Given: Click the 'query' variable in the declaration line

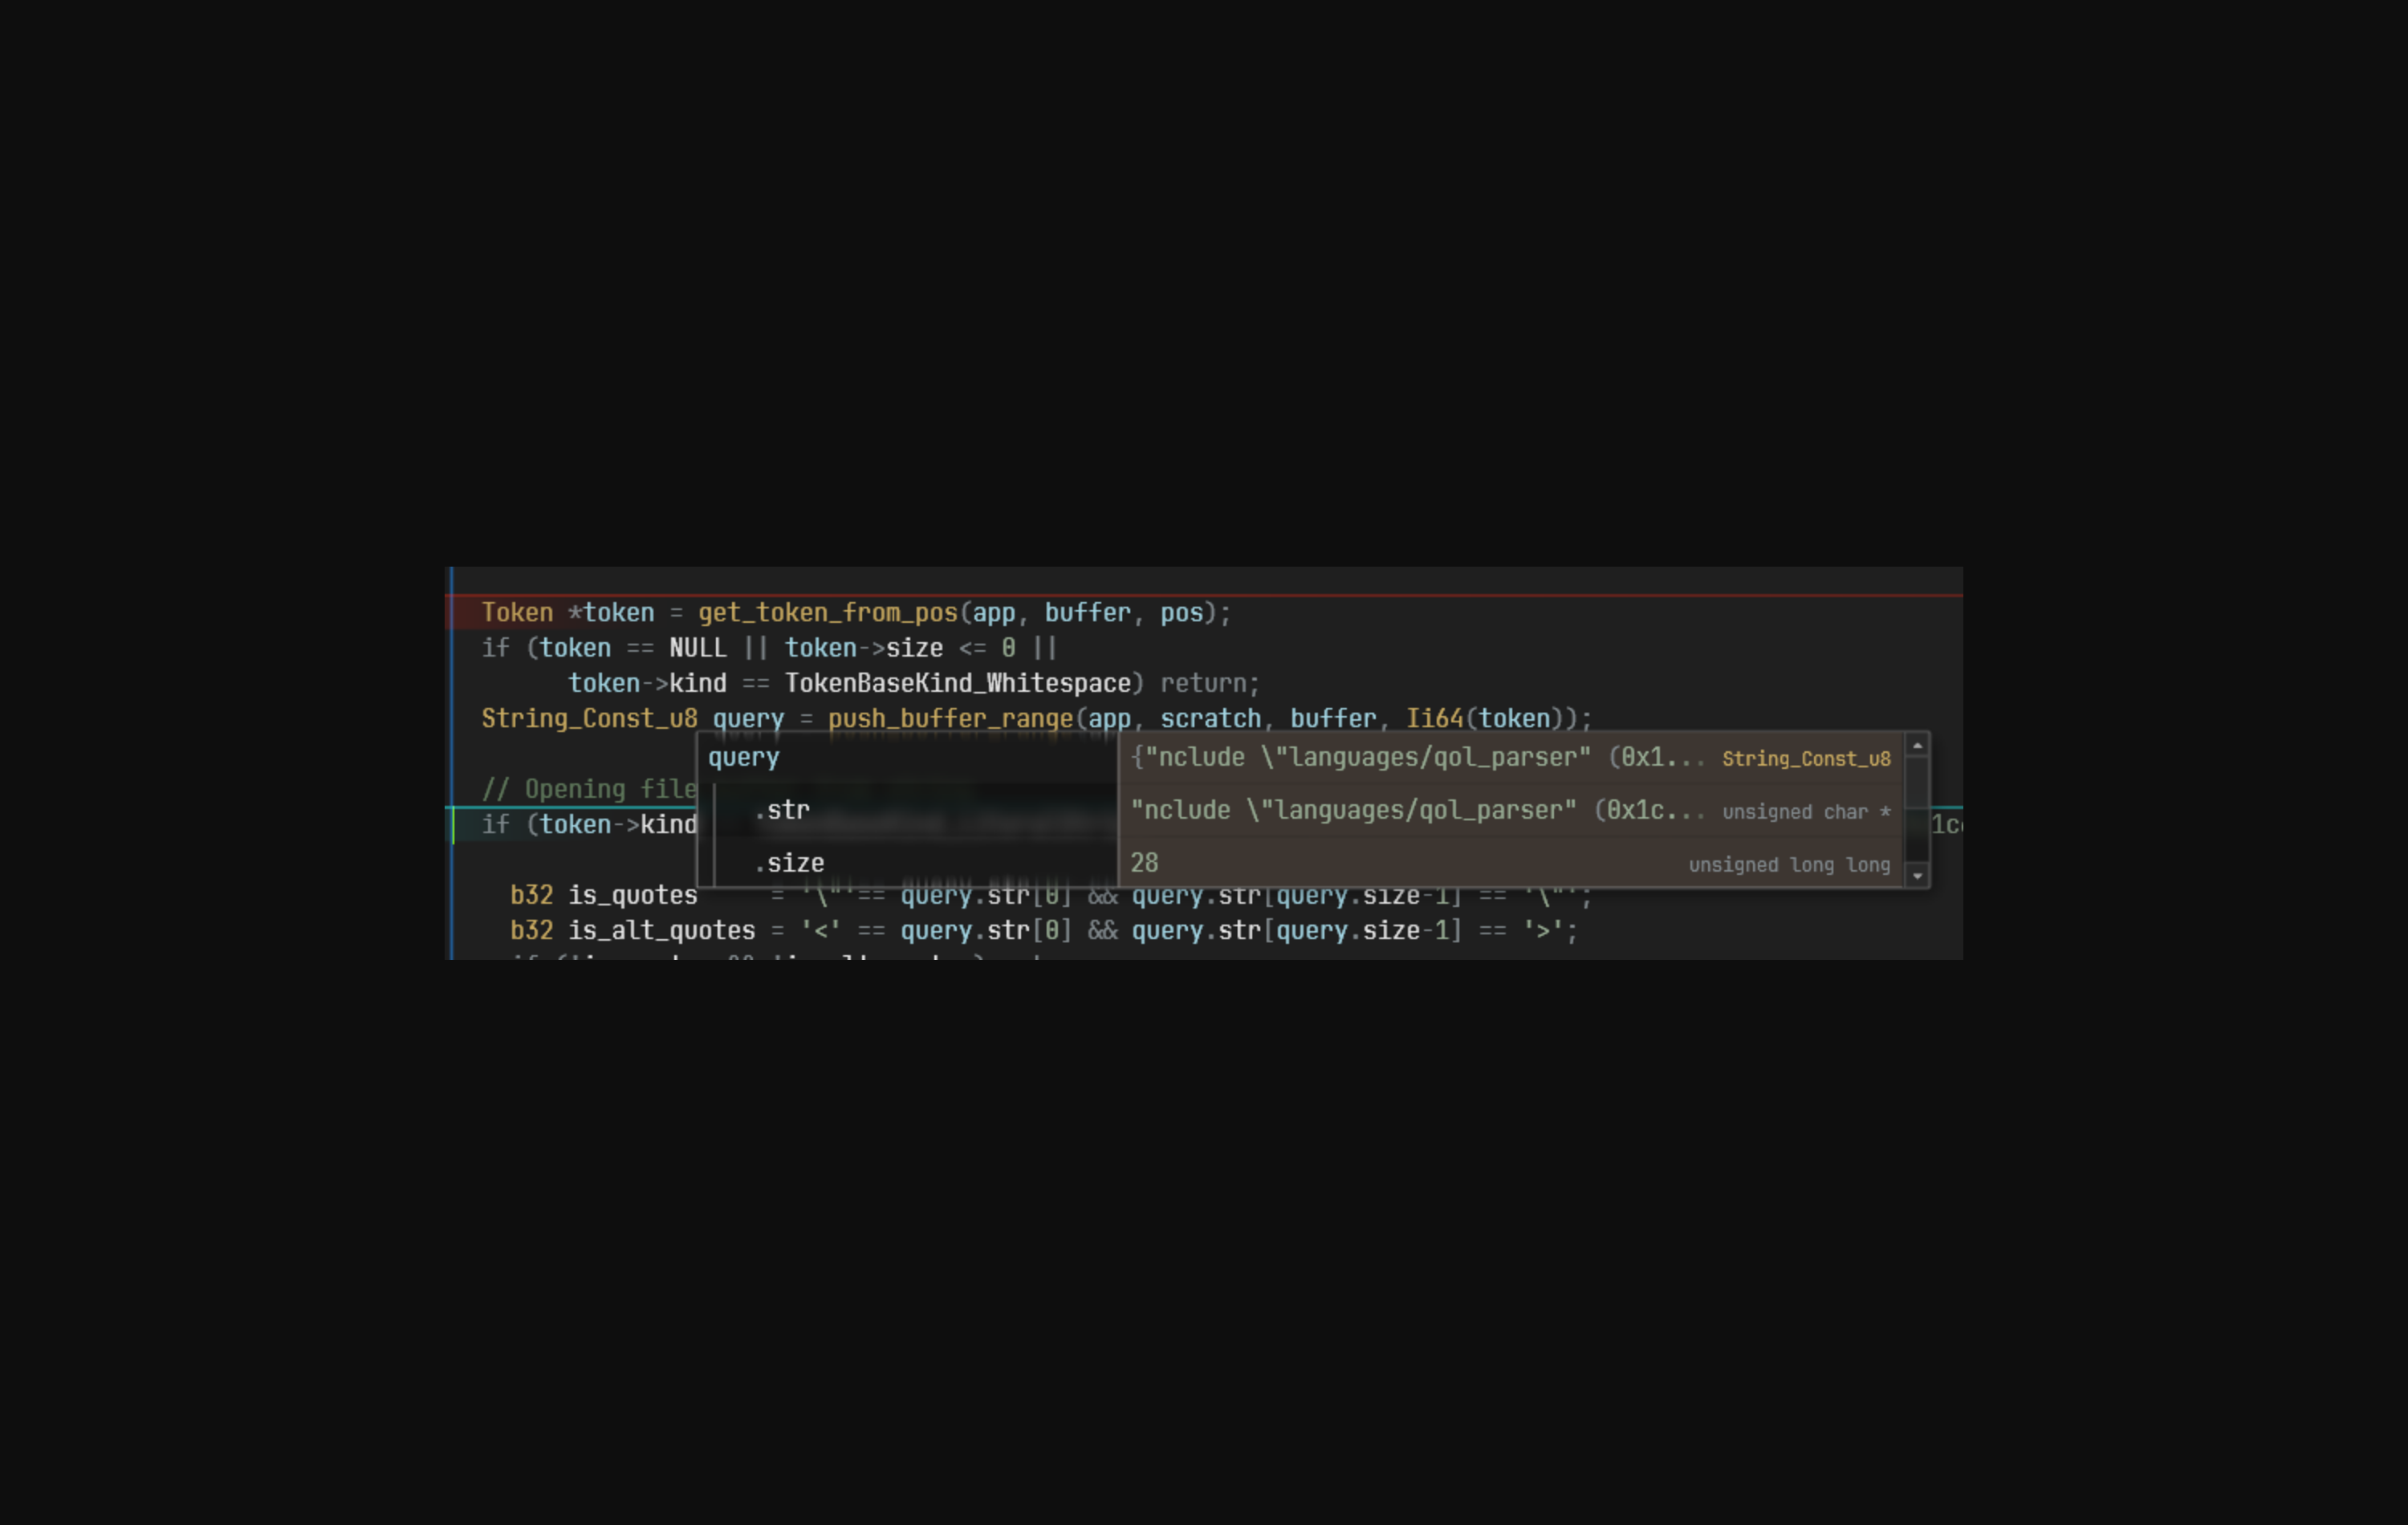Looking at the screenshot, I should point(748,719).
